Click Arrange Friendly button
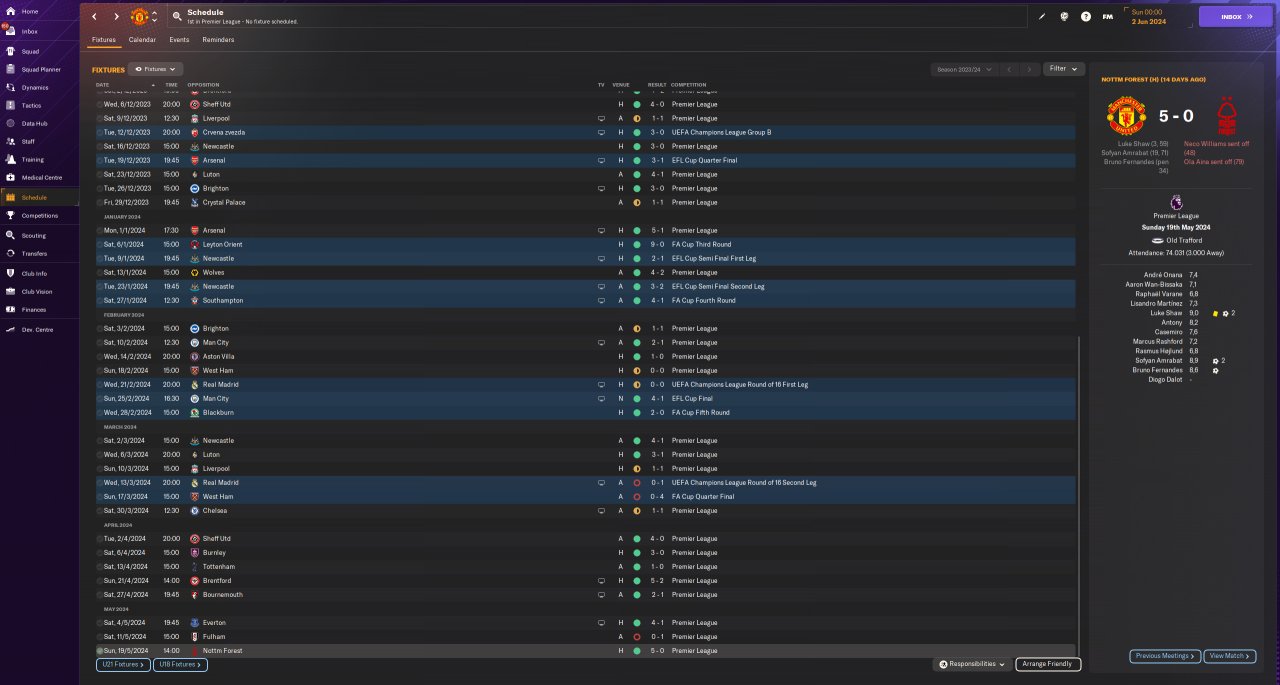 click(1048, 664)
